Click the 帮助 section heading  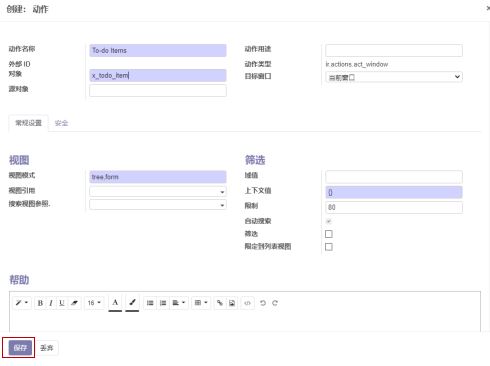19,279
